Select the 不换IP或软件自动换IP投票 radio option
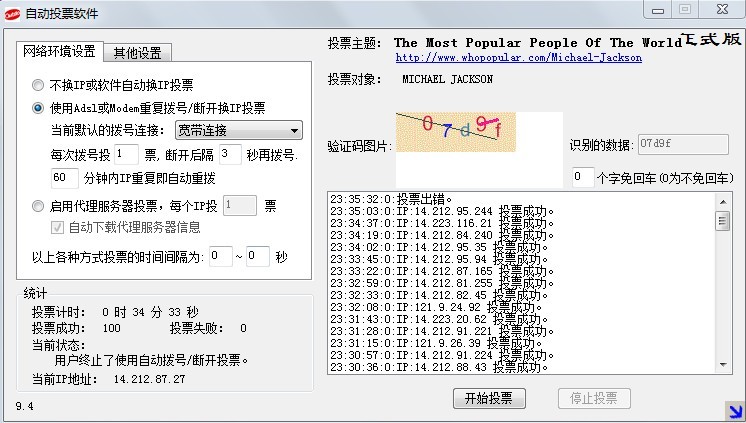Viewport: 746px width, 423px height. coord(39,85)
